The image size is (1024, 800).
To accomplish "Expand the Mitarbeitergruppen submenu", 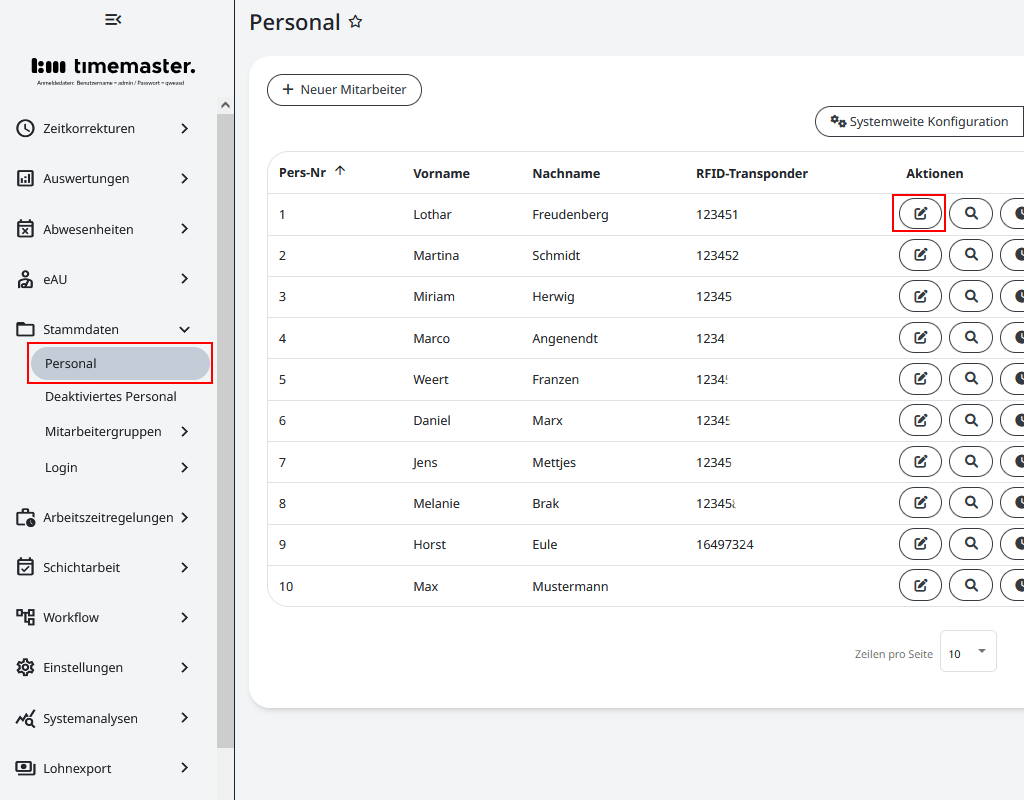I will 184,432.
